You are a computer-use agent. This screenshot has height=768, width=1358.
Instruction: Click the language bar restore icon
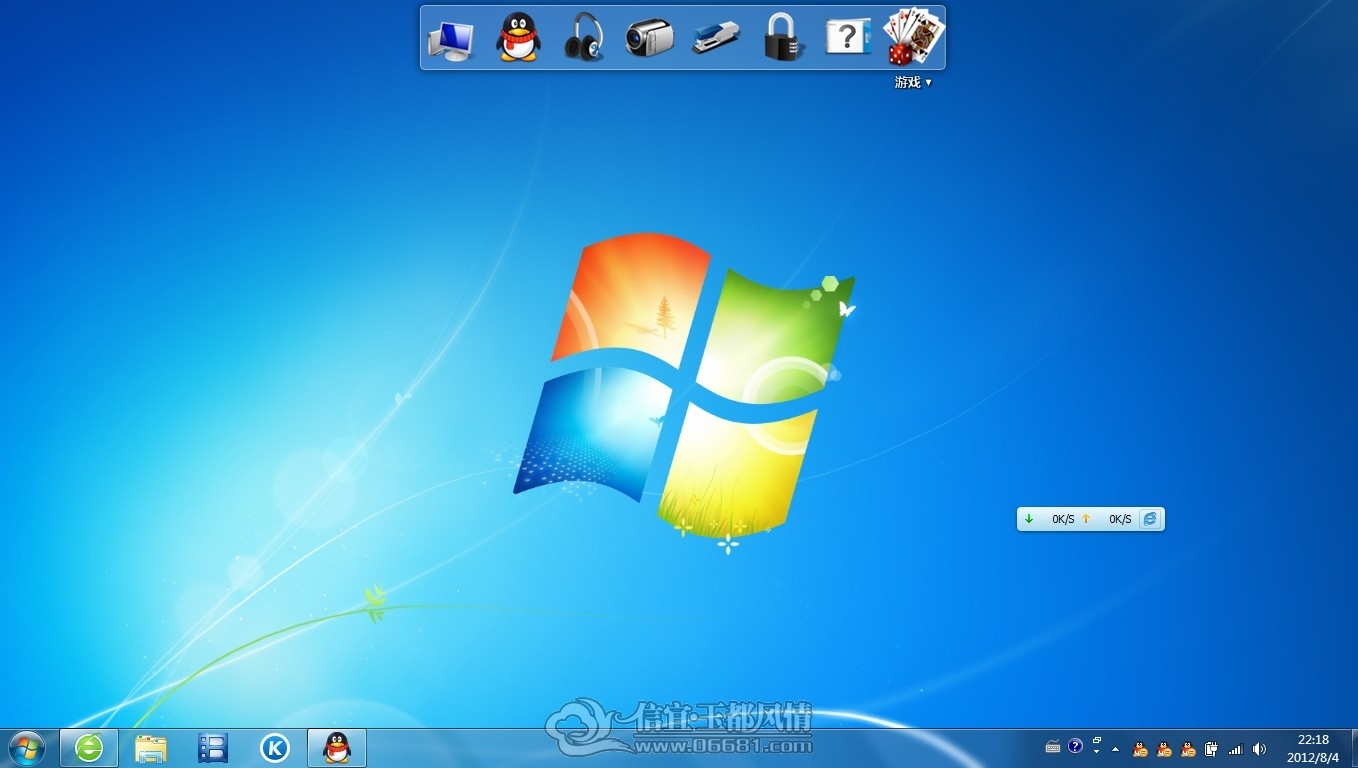1097,741
